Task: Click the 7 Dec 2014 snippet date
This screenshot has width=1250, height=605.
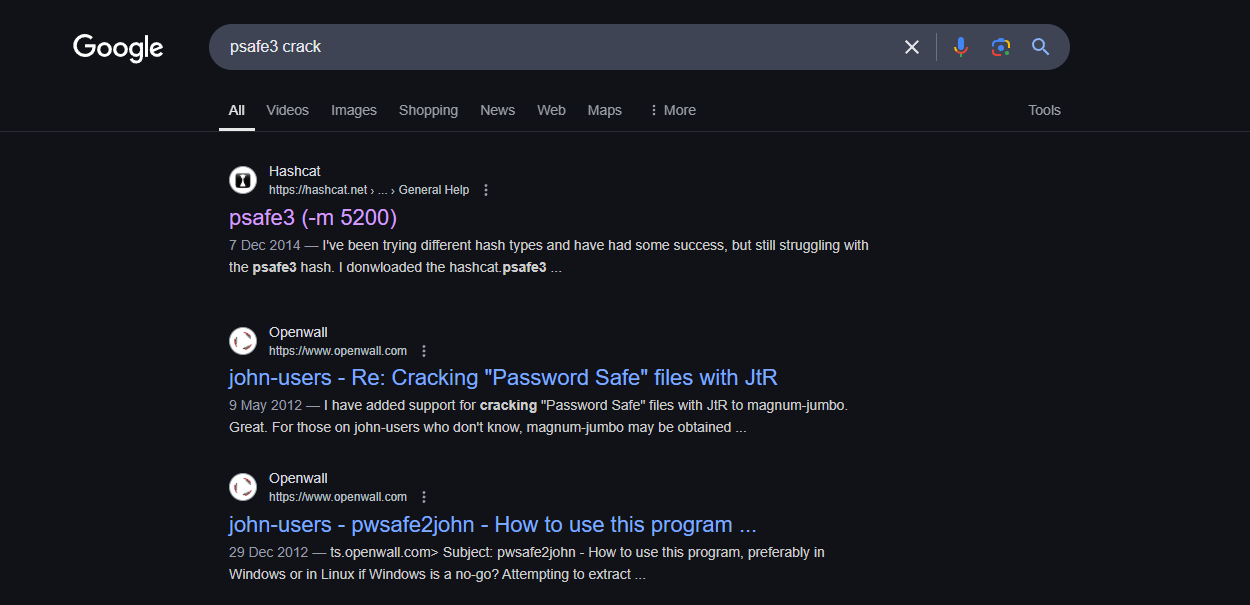Action: coord(267,245)
